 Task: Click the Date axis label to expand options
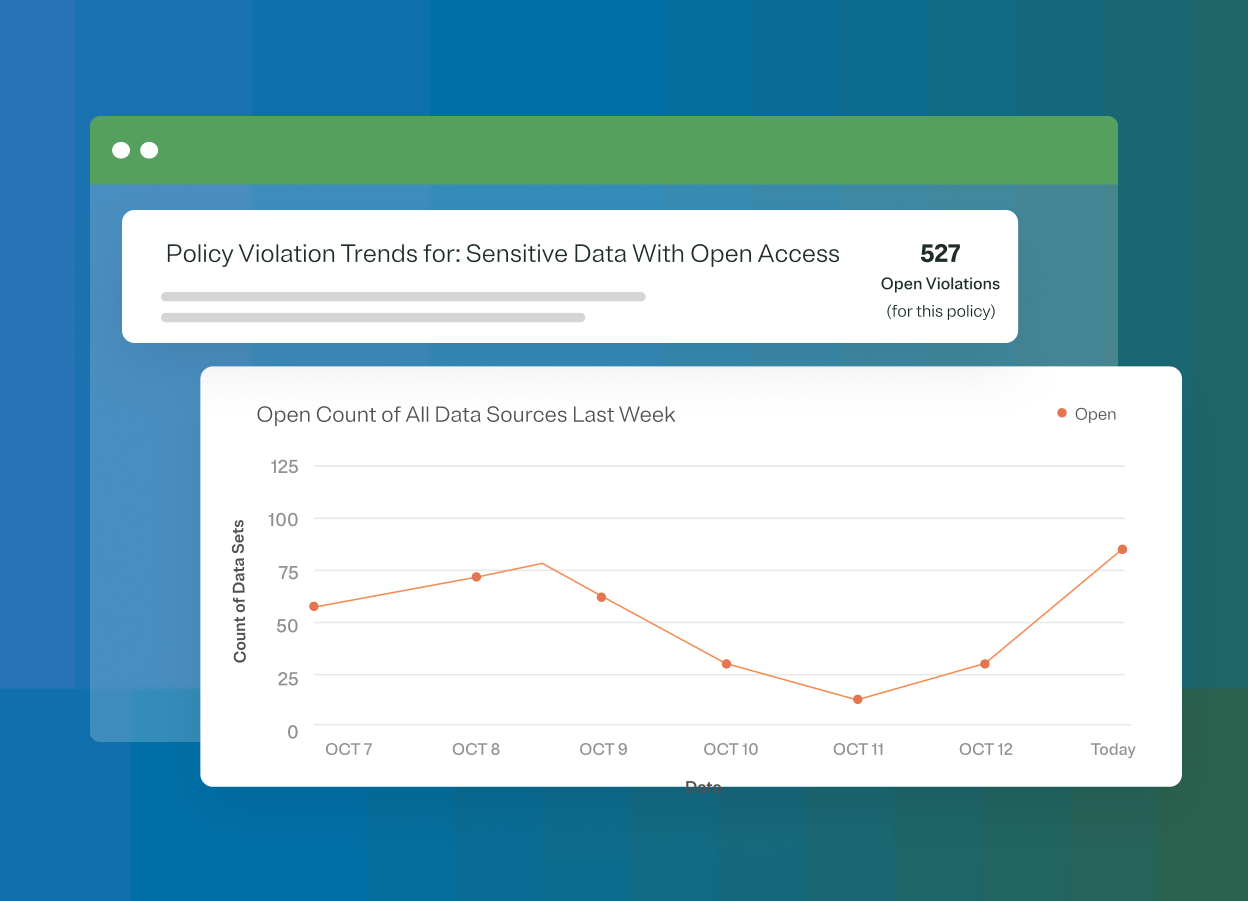(704, 786)
